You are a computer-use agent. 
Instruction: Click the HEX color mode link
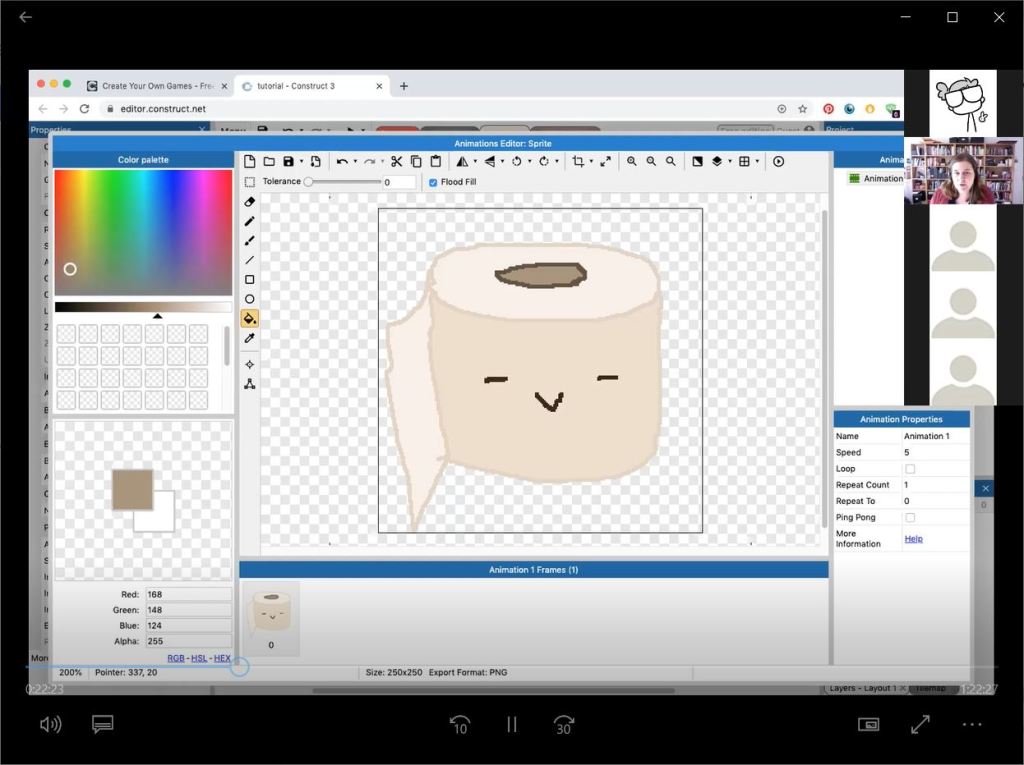[222, 658]
